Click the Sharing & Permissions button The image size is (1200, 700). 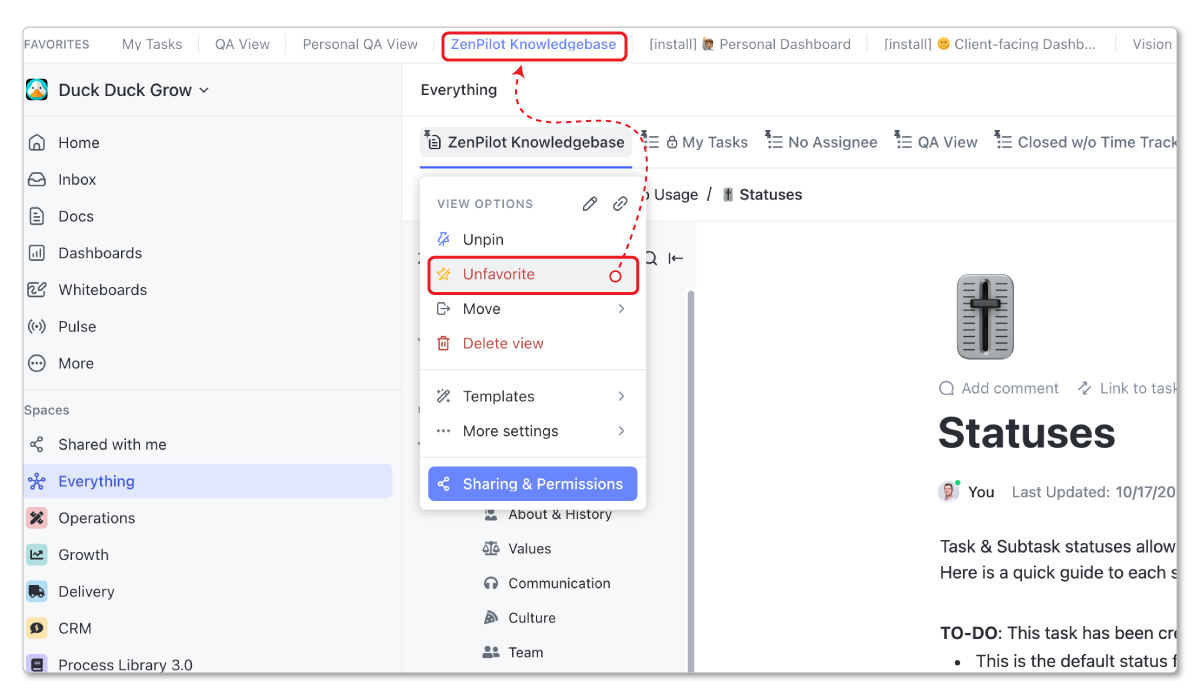[532, 483]
